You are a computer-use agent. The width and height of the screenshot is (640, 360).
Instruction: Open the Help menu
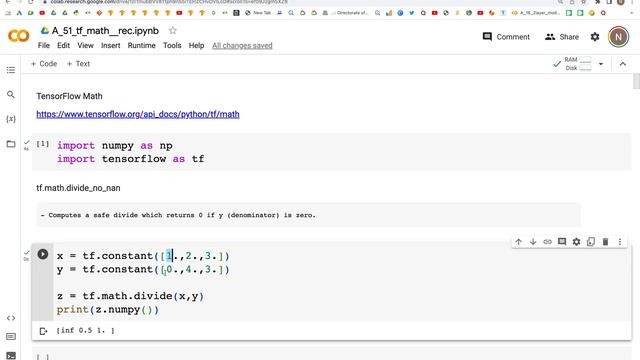click(x=196, y=45)
